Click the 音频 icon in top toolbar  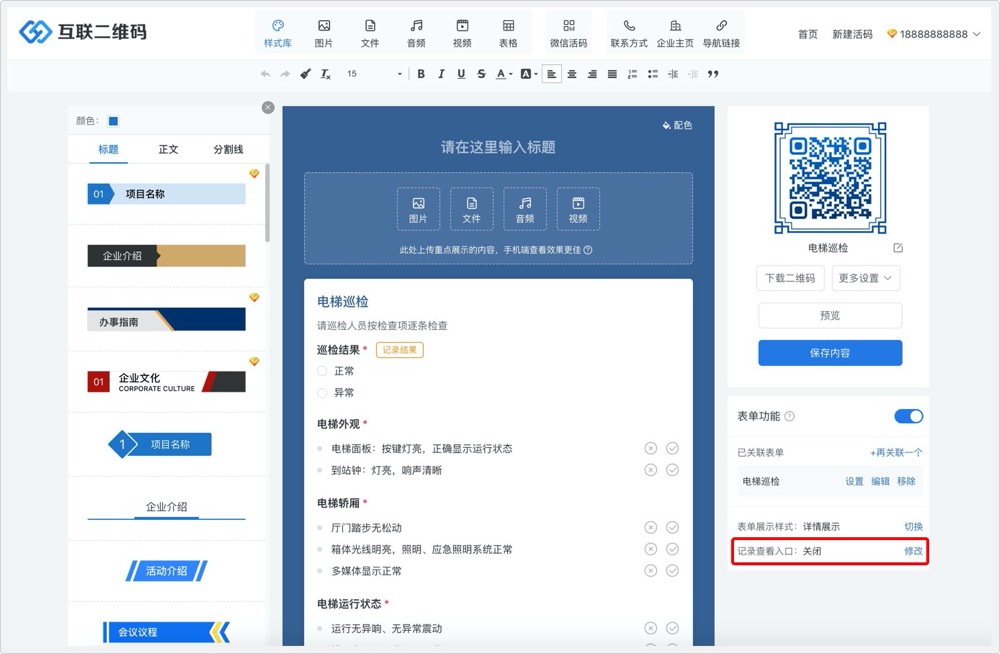(416, 32)
